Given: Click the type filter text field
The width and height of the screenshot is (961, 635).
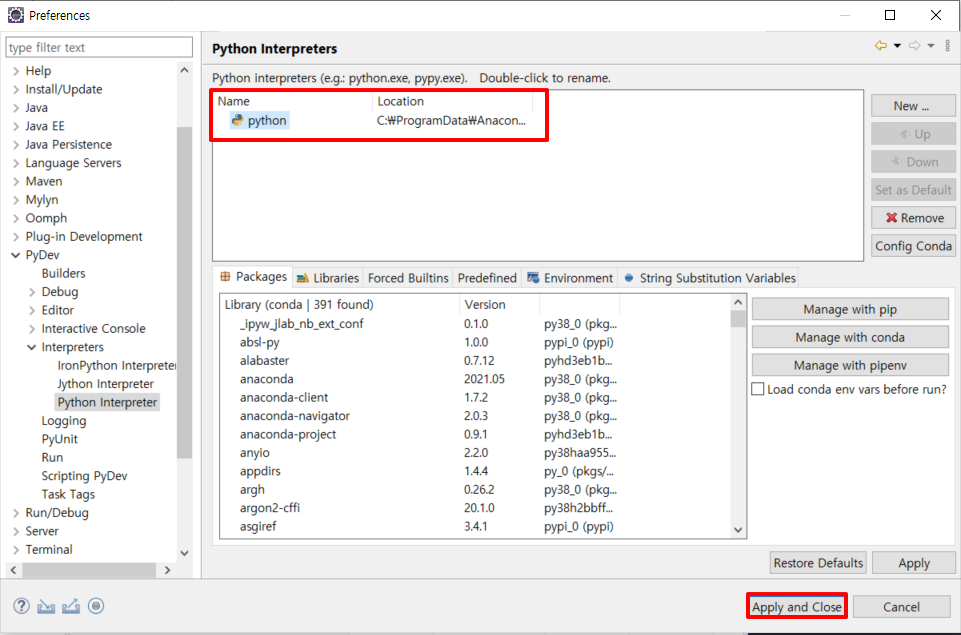Looking at the screenshot, I should click(x=99, y=47).
